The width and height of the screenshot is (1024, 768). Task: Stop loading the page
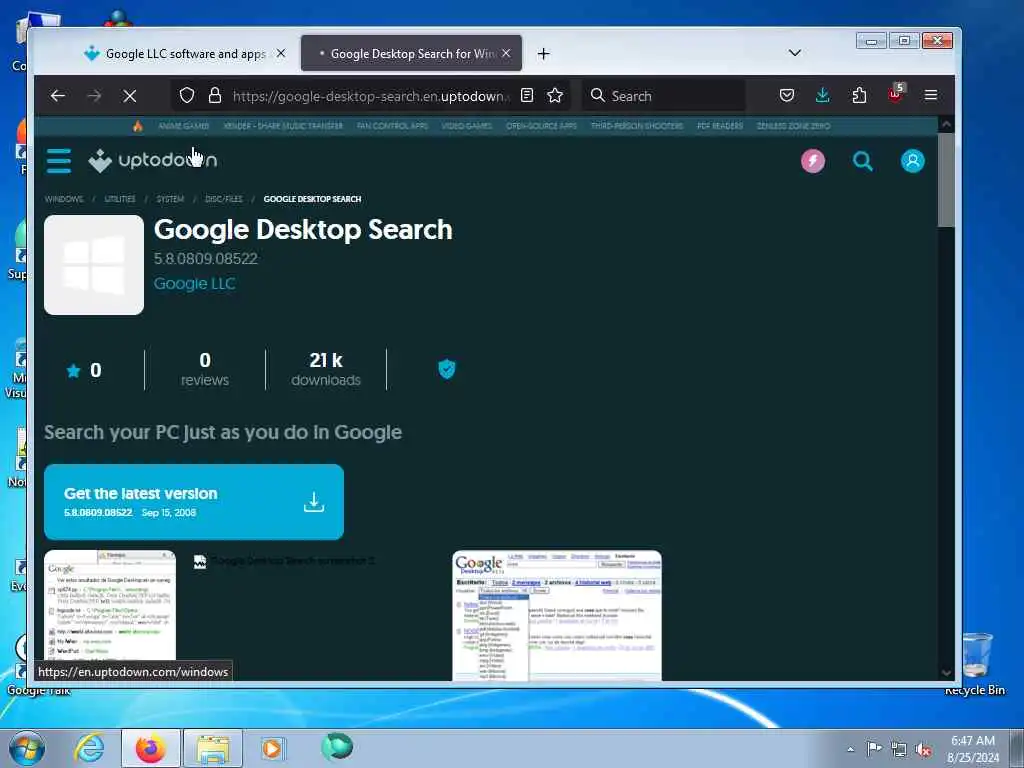click(130, 96)
